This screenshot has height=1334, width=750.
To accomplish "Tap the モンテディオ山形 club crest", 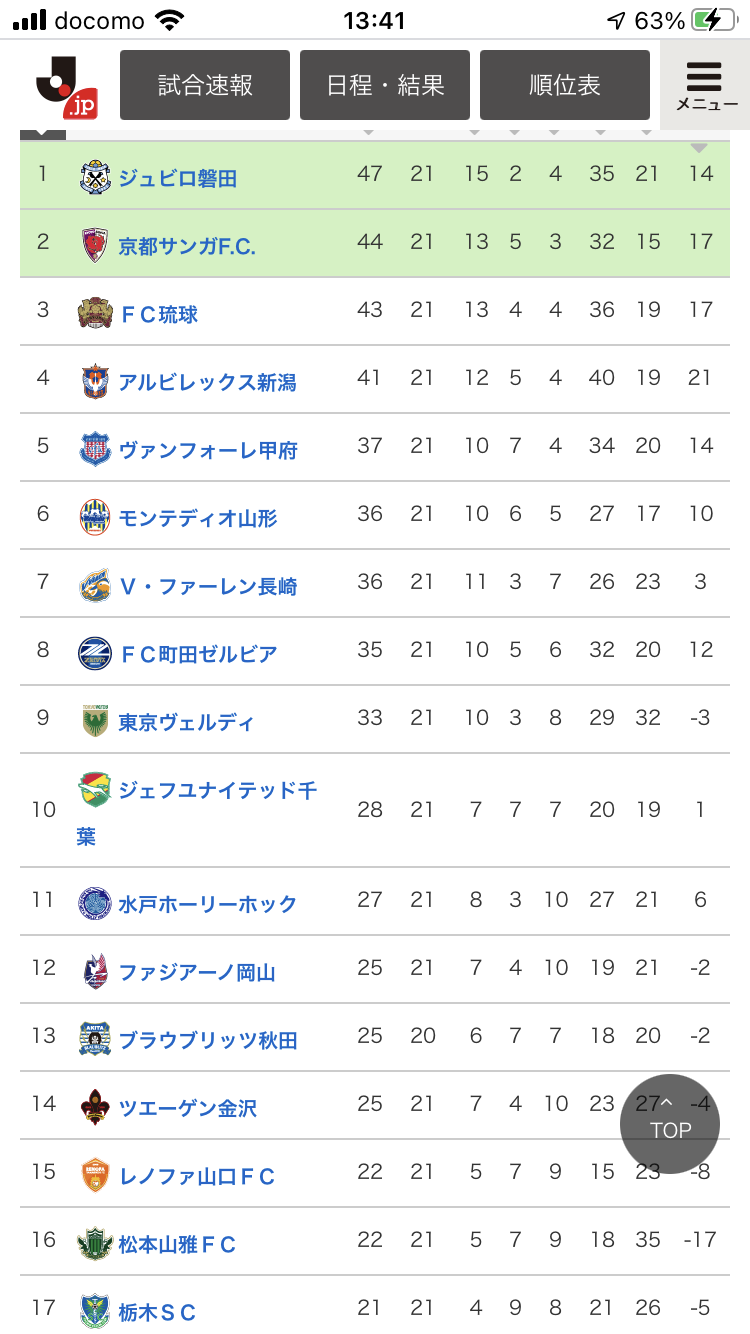I will (x=95, y=517).
